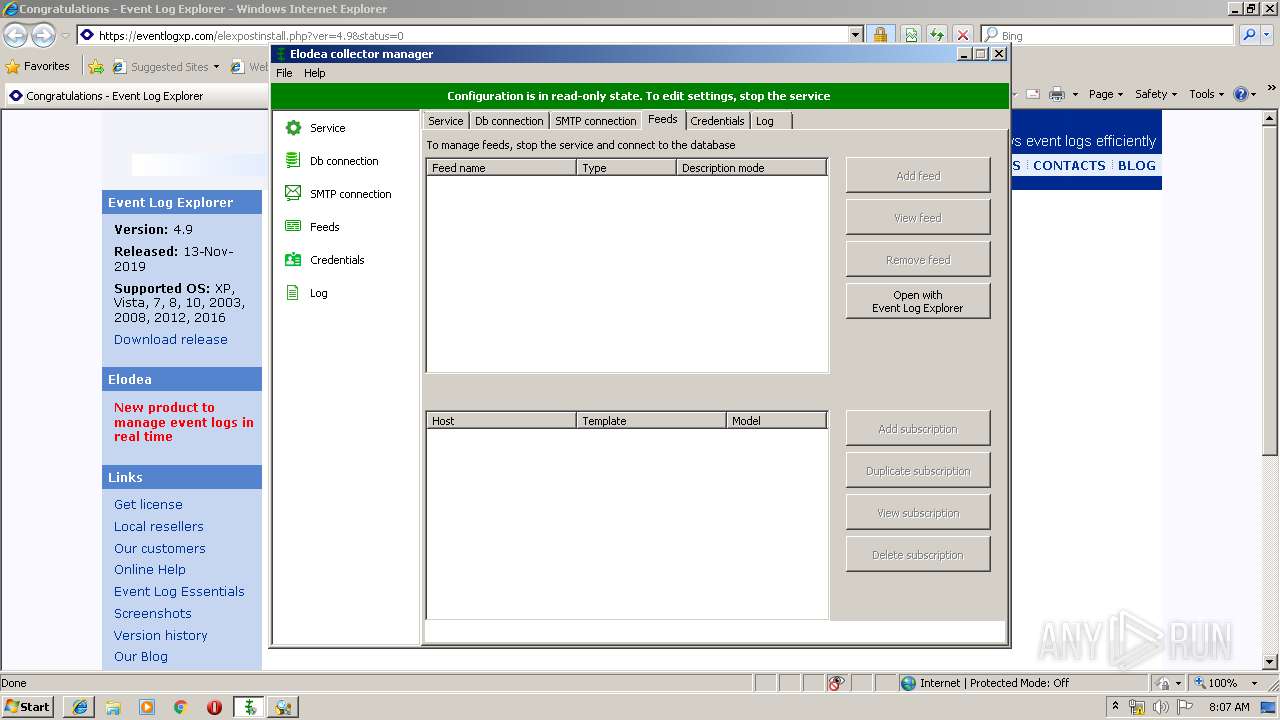Click the Favorites star icon

pos(13,67)
